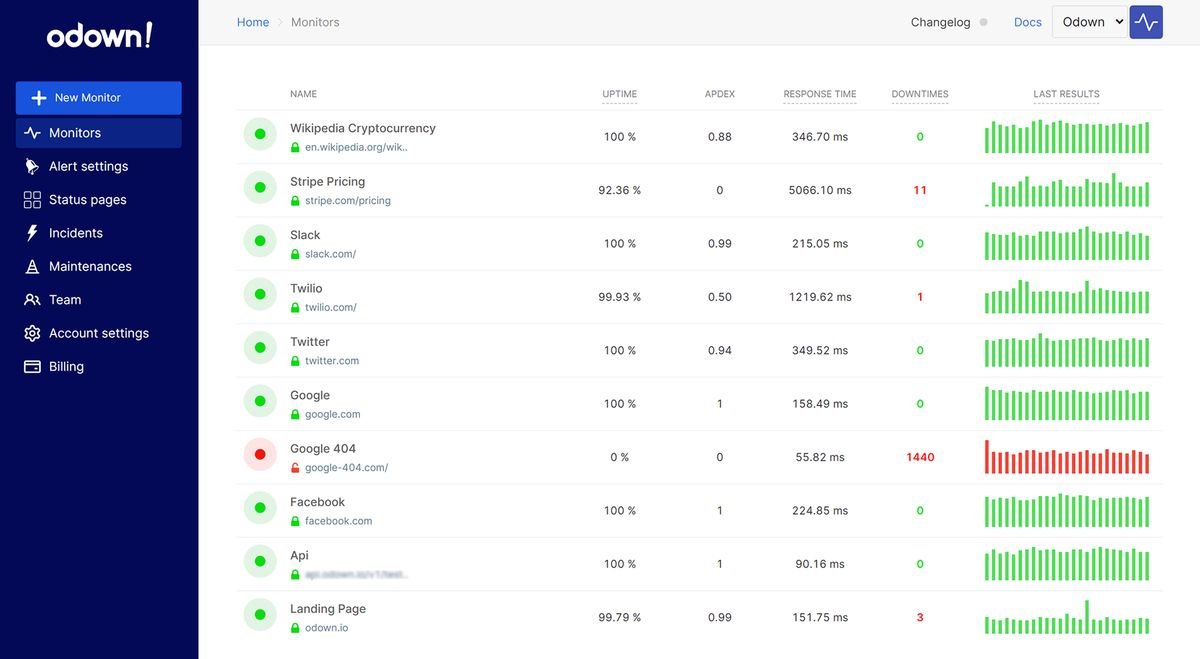Click green status indicator for Stripe Pricing
The image size is (1200, 659).
[x=260, y=187]
